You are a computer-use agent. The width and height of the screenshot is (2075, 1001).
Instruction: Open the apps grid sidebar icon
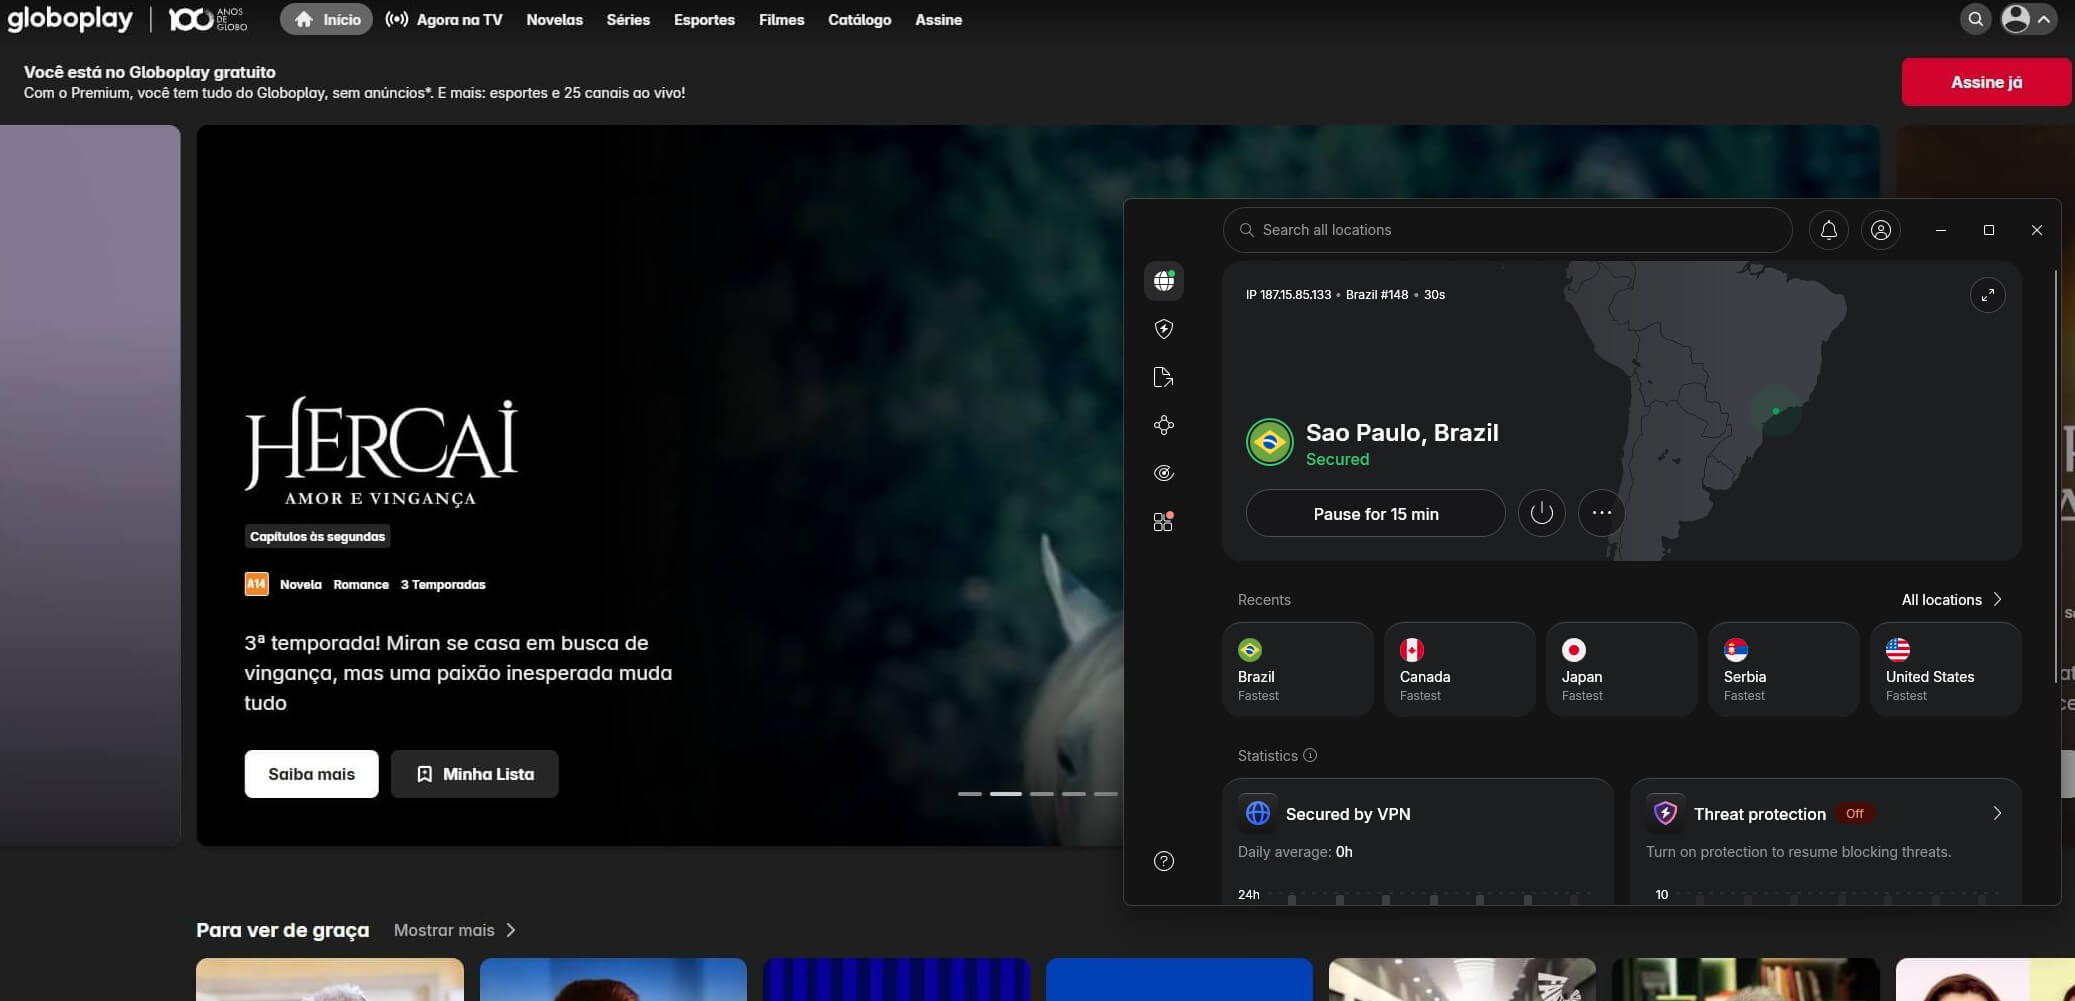(x=1163, y=521)
